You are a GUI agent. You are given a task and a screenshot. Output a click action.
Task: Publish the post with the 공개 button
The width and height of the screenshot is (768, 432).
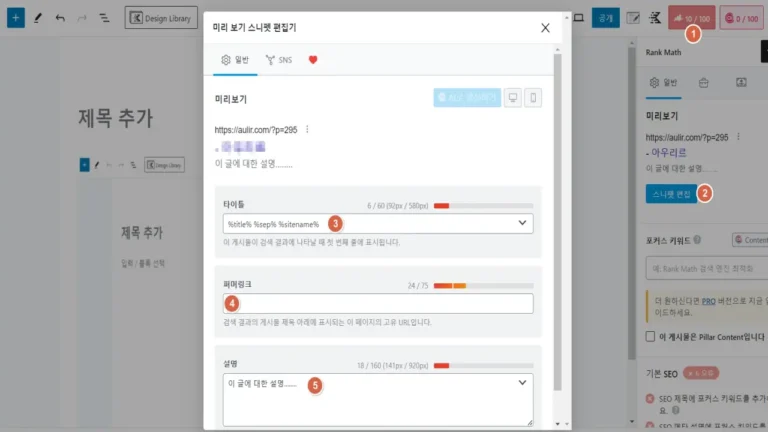(x=605, y=18)
